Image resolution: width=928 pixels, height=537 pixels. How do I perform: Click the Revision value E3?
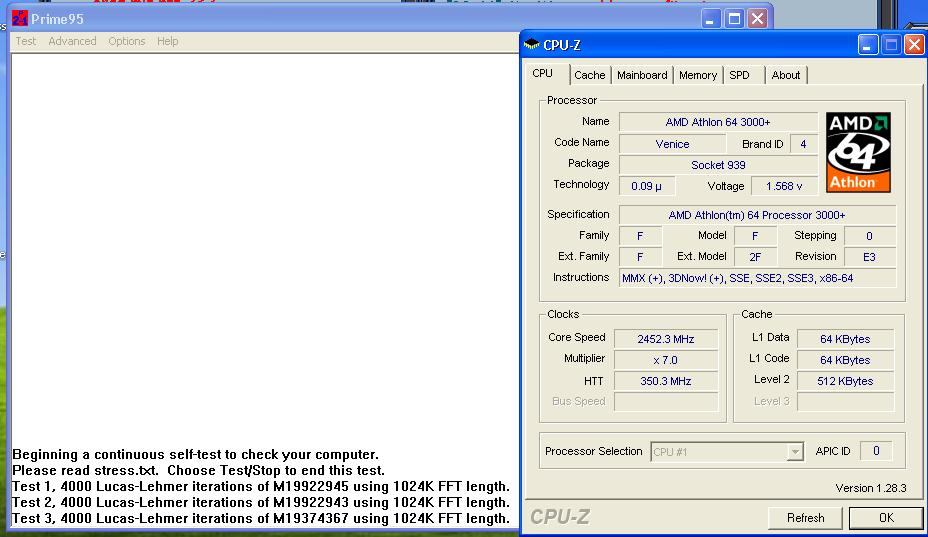coord(869,257)
